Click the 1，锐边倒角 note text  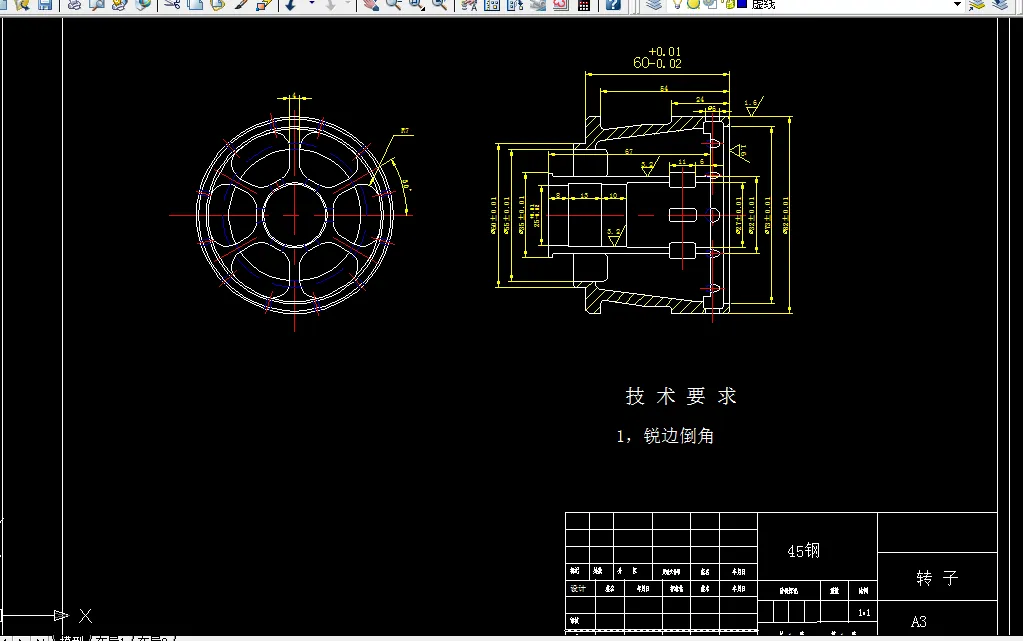[x=665, y=435]
